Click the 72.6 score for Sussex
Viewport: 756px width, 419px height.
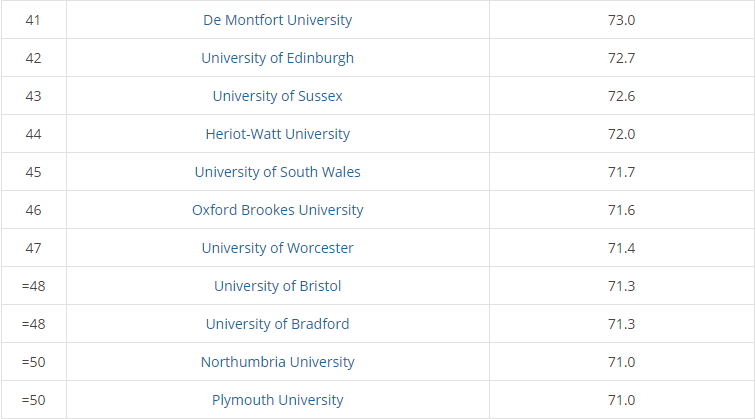tap(622, 96)
